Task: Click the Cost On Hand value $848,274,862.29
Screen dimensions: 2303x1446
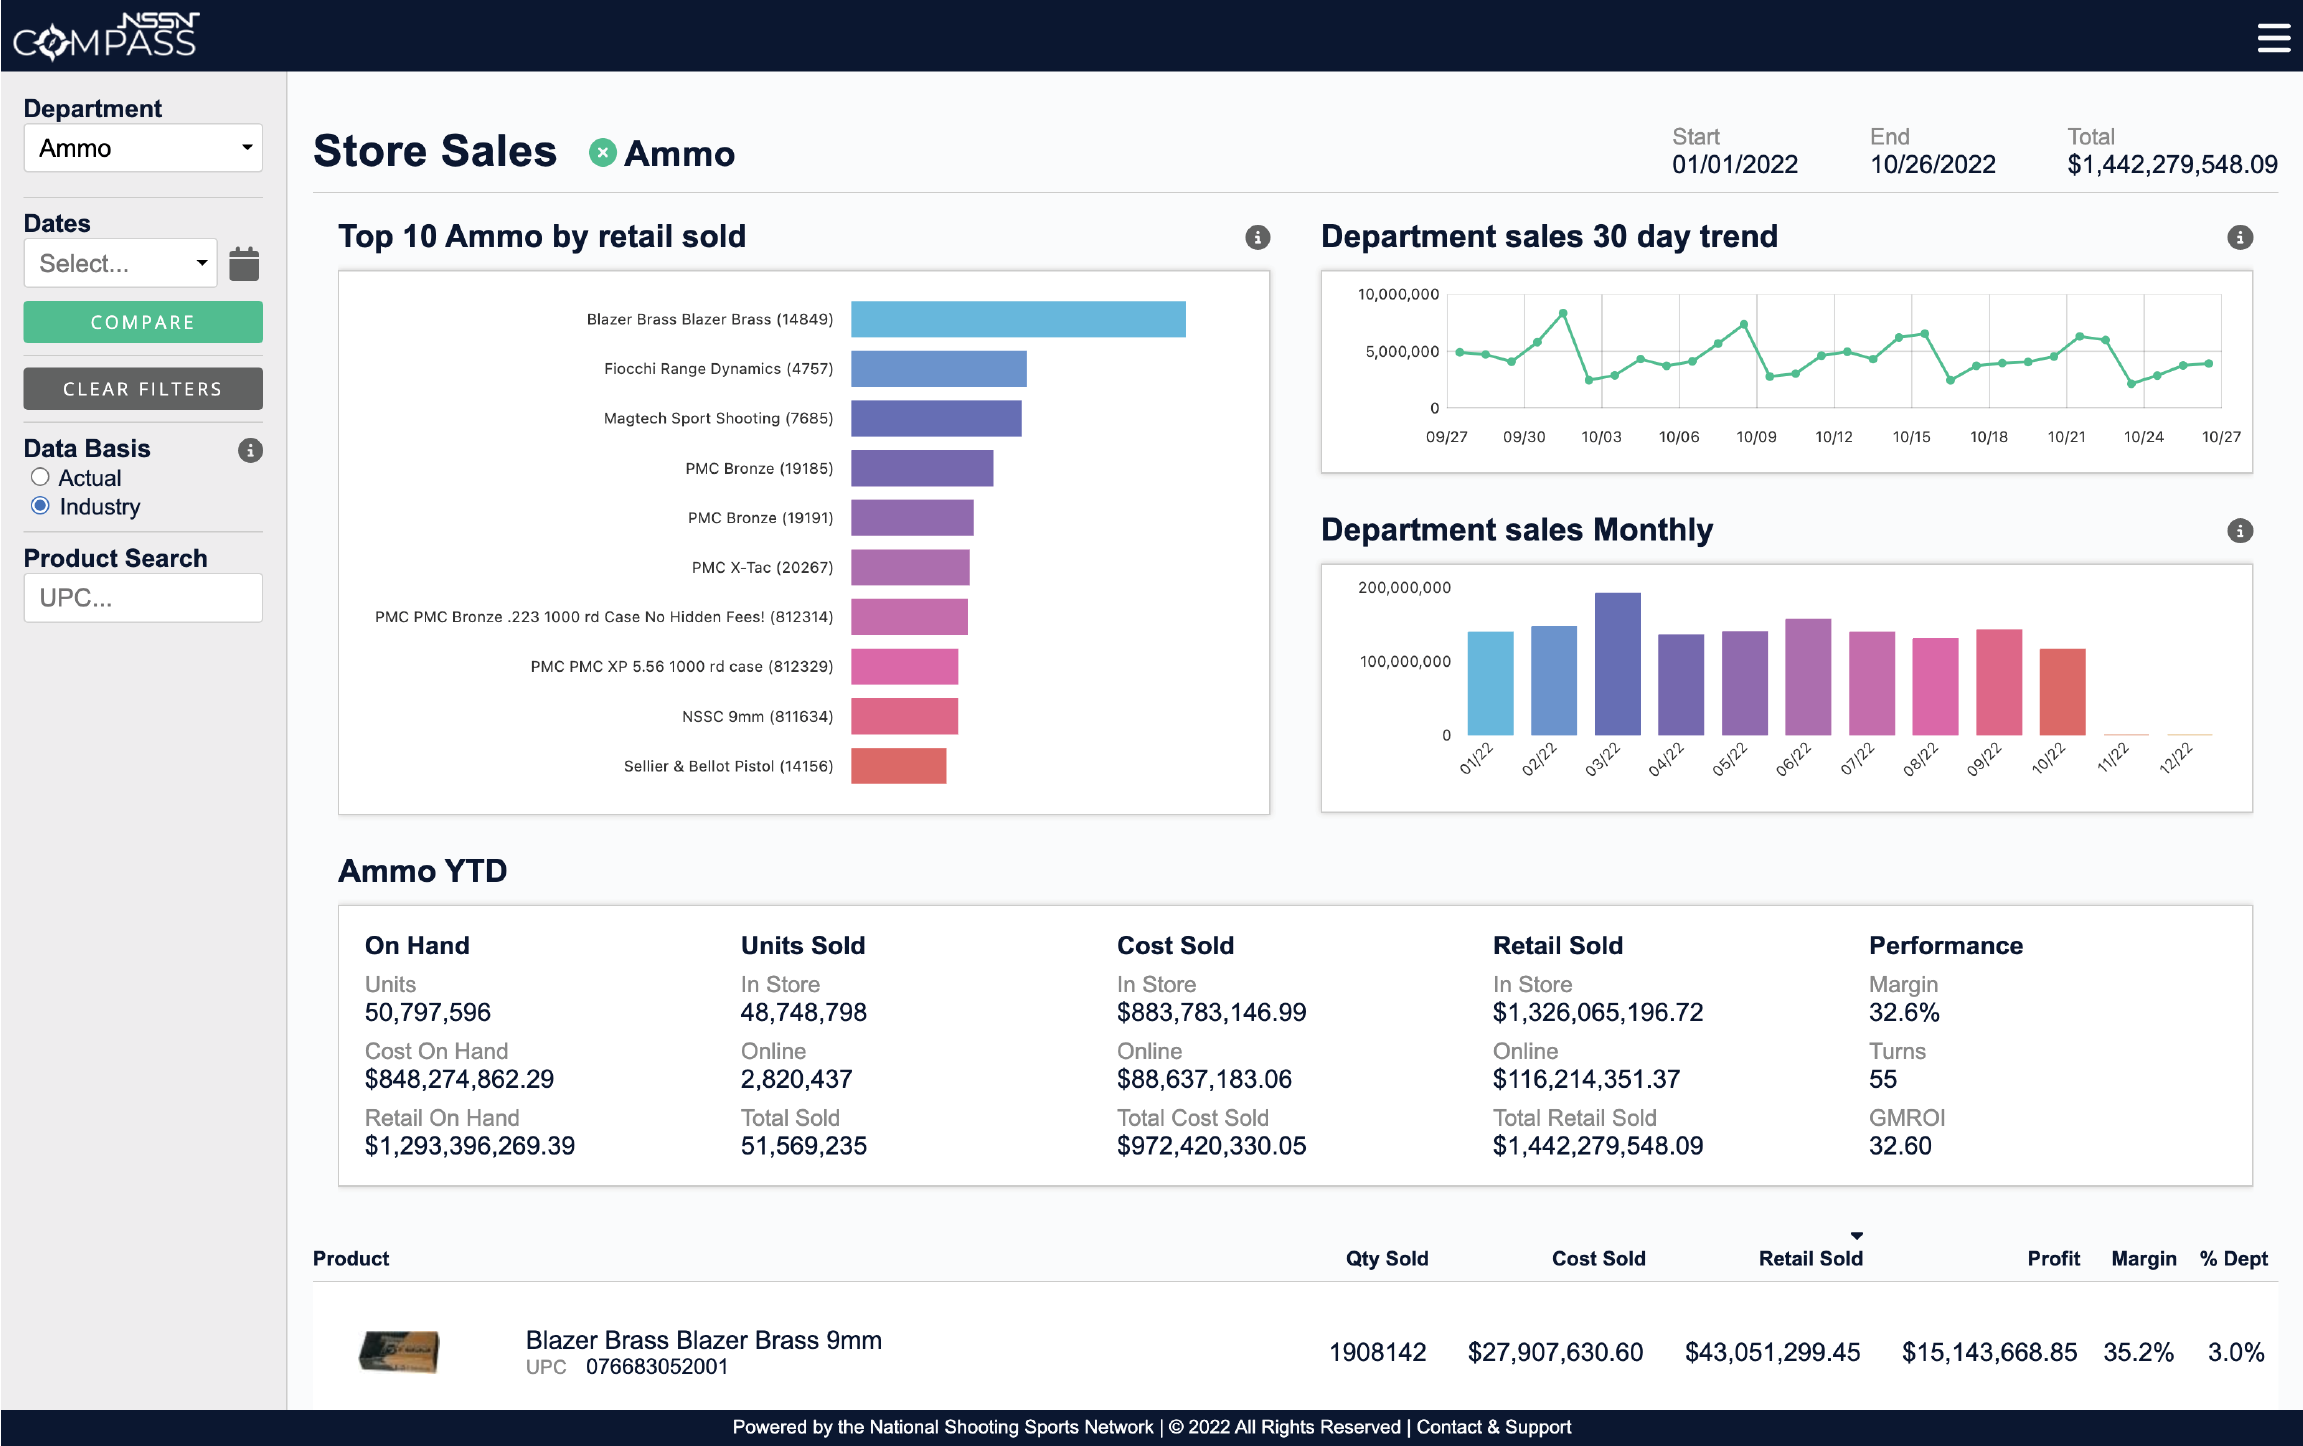Action: (x=459, y=1079)
